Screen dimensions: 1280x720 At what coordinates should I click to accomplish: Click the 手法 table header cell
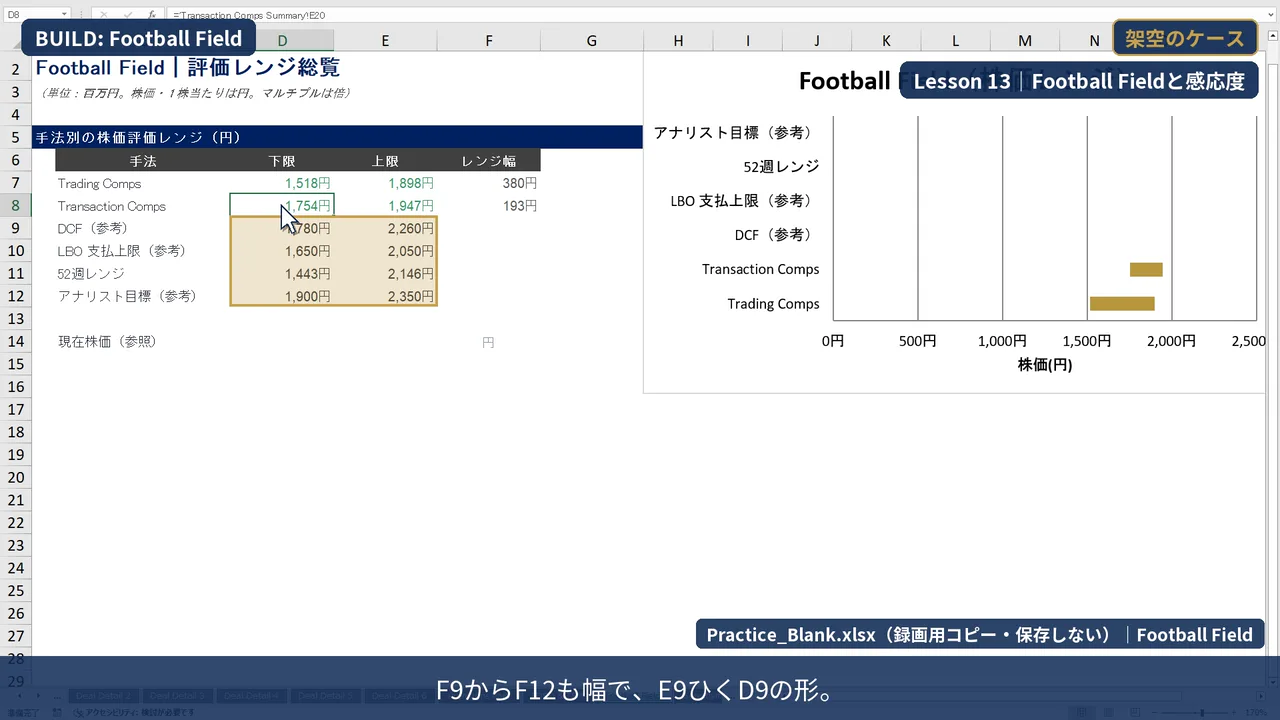tap(143, 160)
